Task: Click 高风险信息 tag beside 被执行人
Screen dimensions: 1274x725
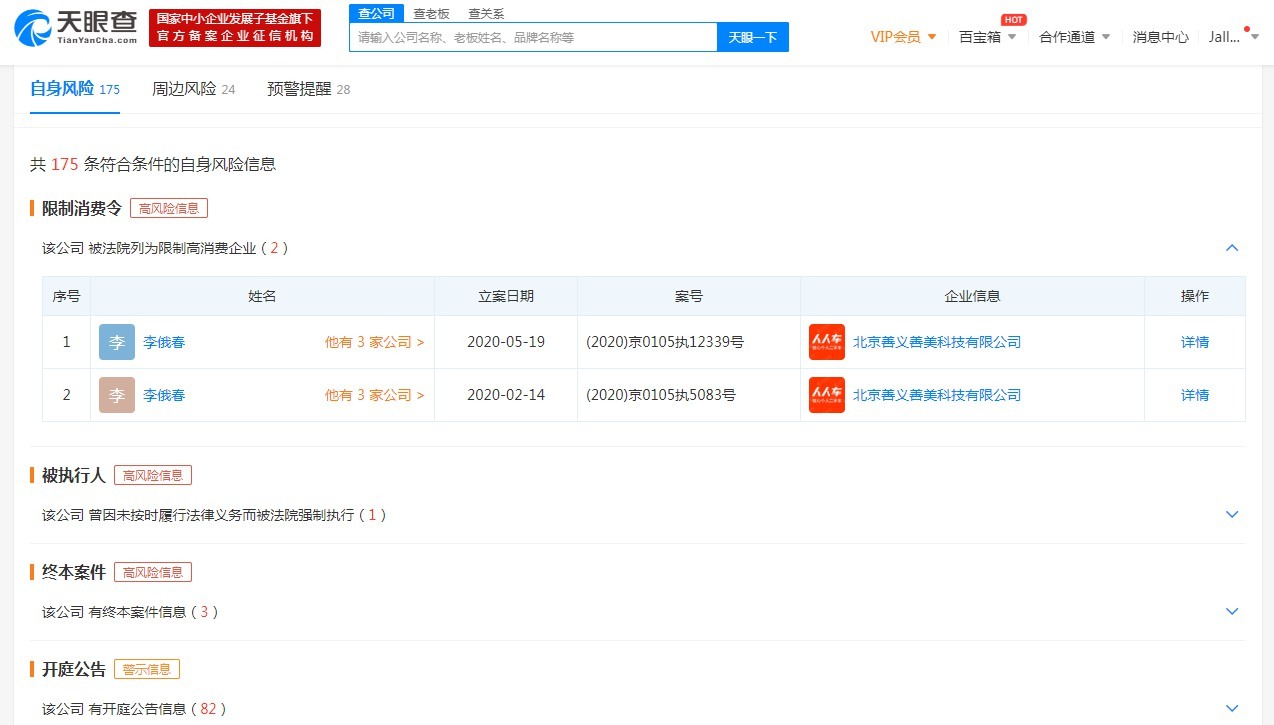Action: coord(153,475)
